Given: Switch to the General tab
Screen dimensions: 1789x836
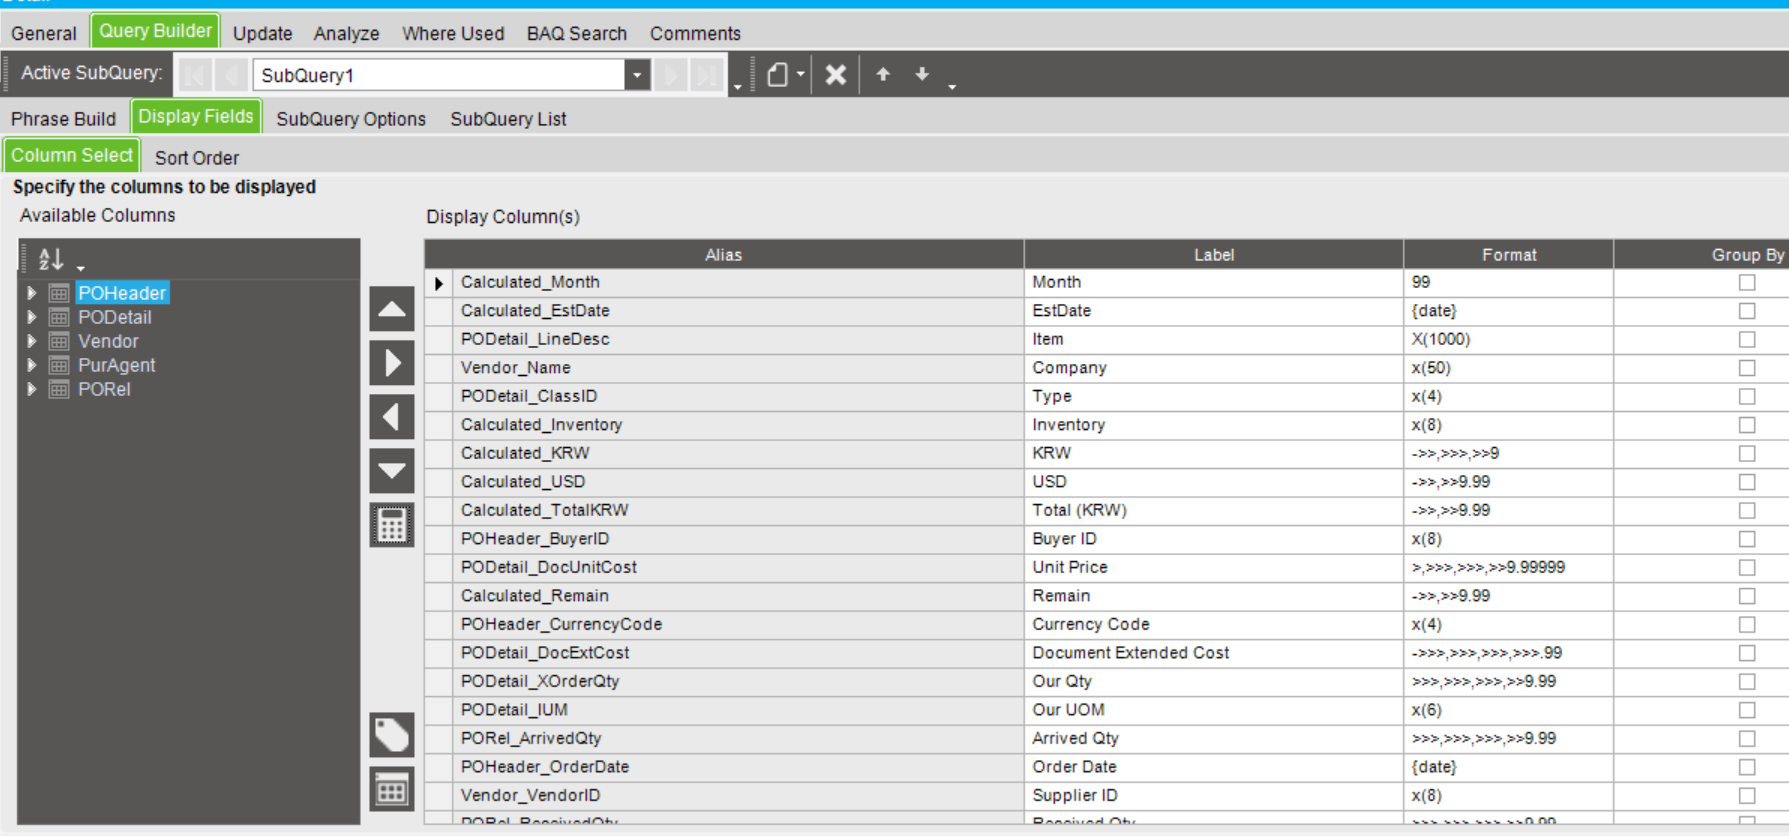Looking at the screenshot, I should 44,33.
